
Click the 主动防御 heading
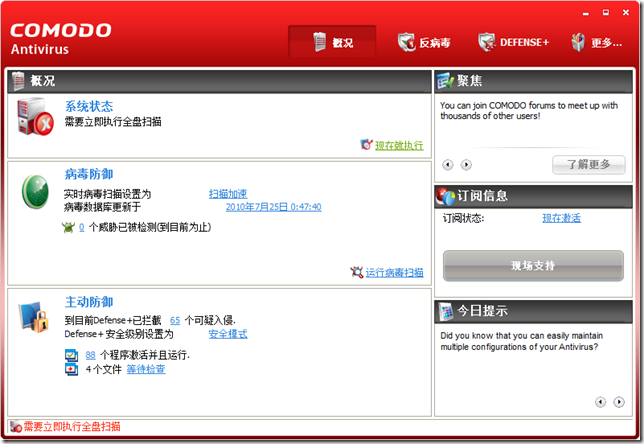pos(89,302)
